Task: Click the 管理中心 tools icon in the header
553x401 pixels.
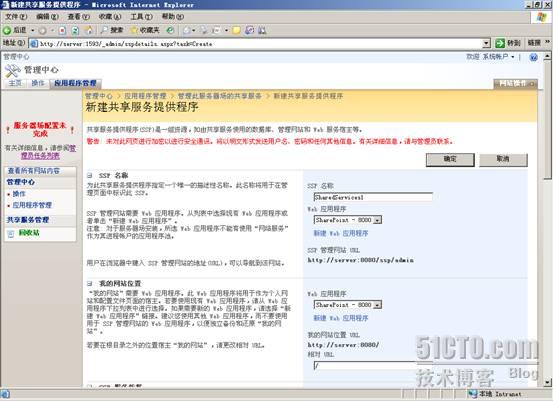Action: coord(13,71)
